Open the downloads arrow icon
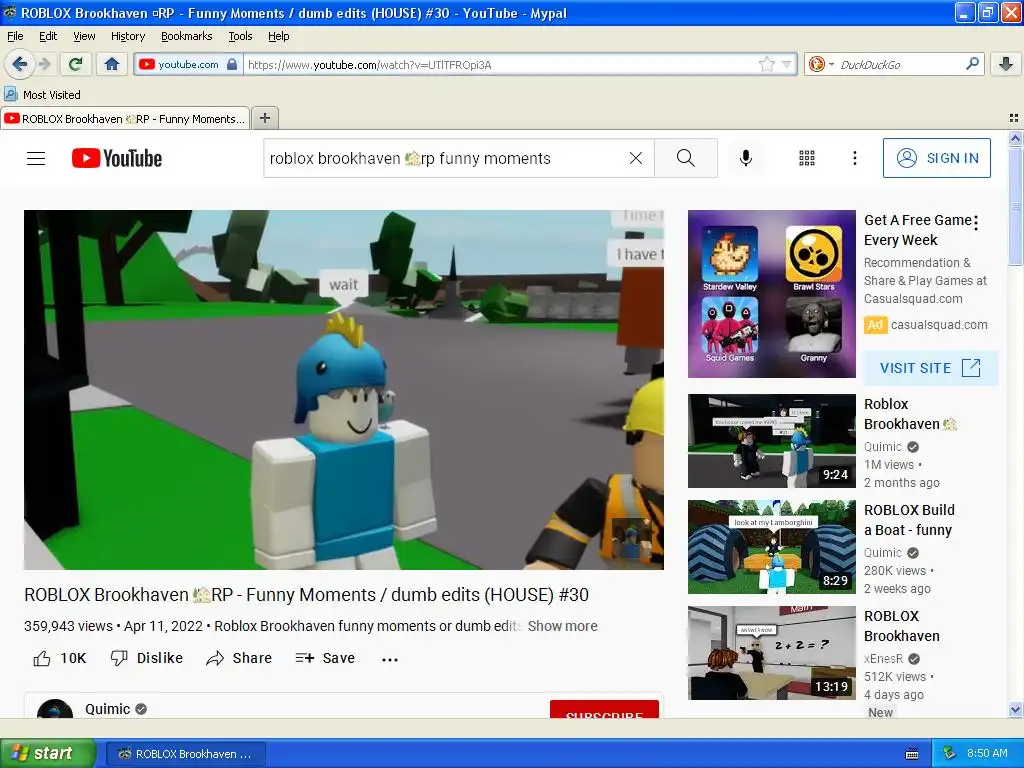The height and width of the screenshot is (768, 1024). 1006,64
